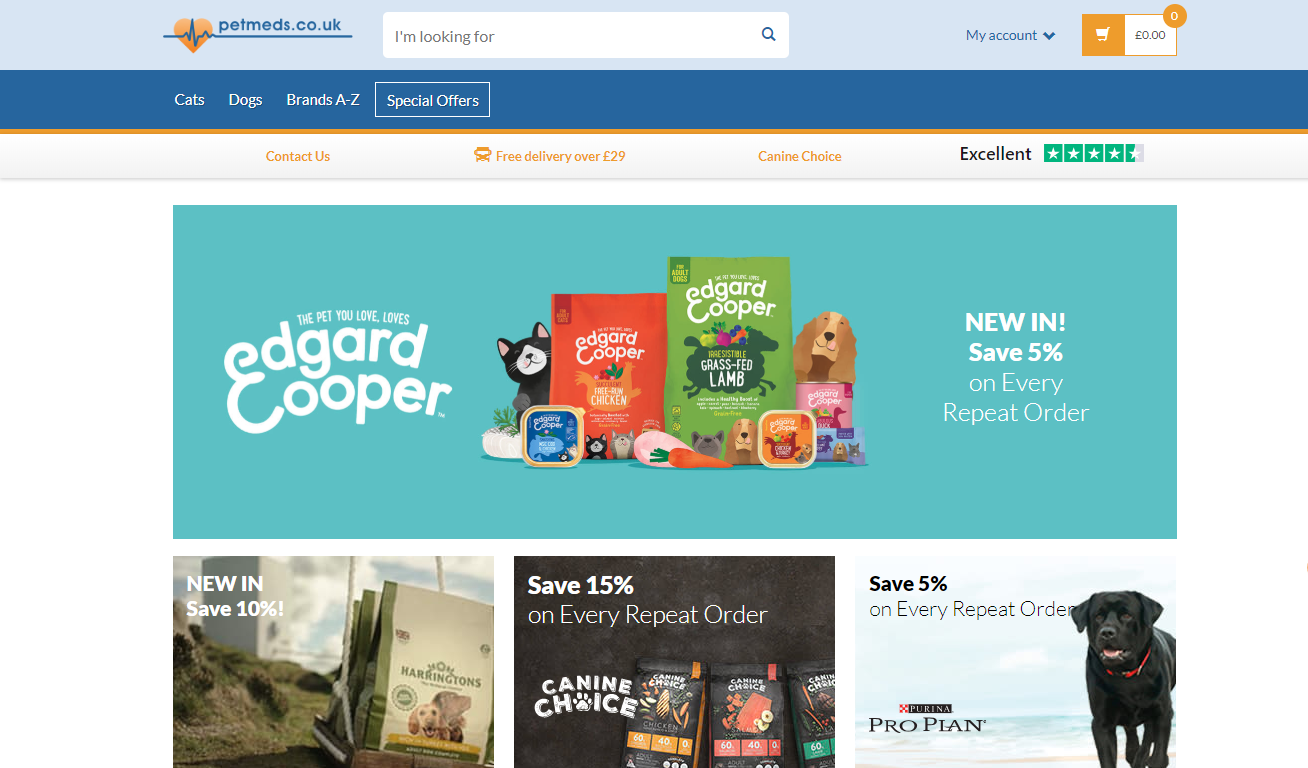Open the Purina Pro Plan promo tile
Screen dimensions: 1308x768
coord(1015,662)
